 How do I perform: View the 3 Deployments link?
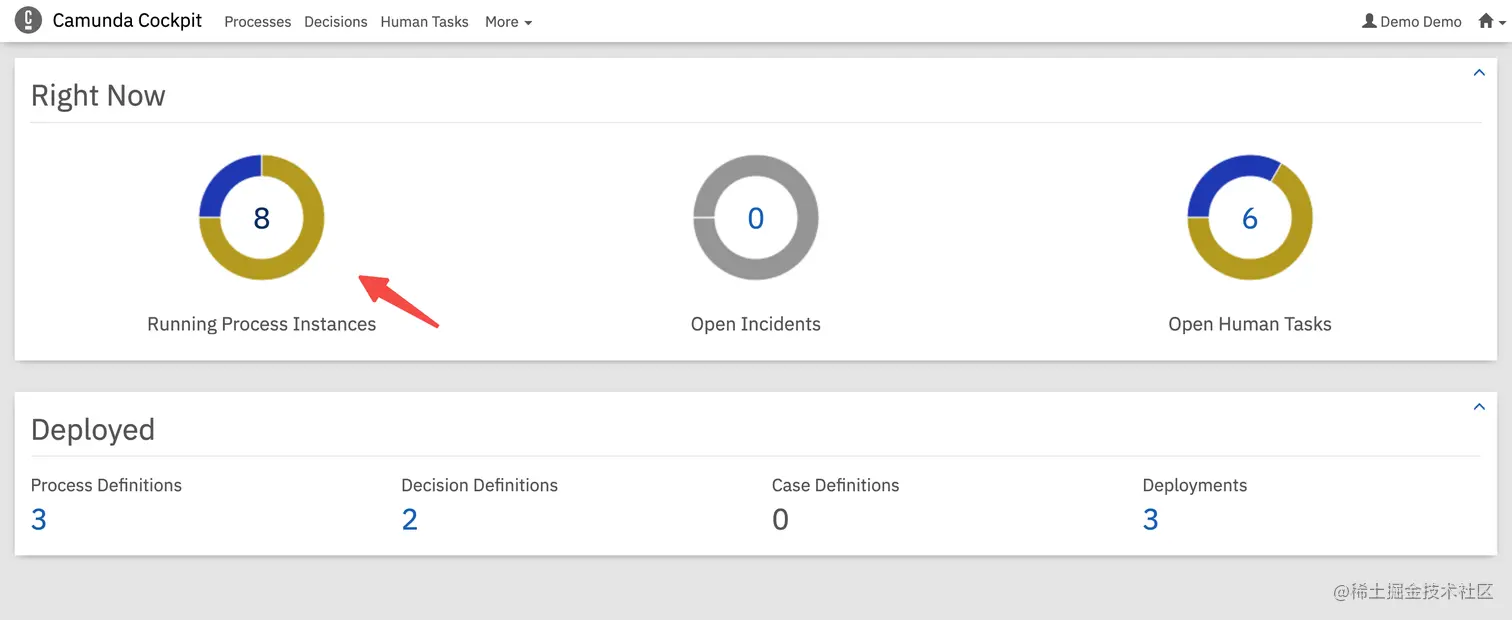(x=1151, y=519)
